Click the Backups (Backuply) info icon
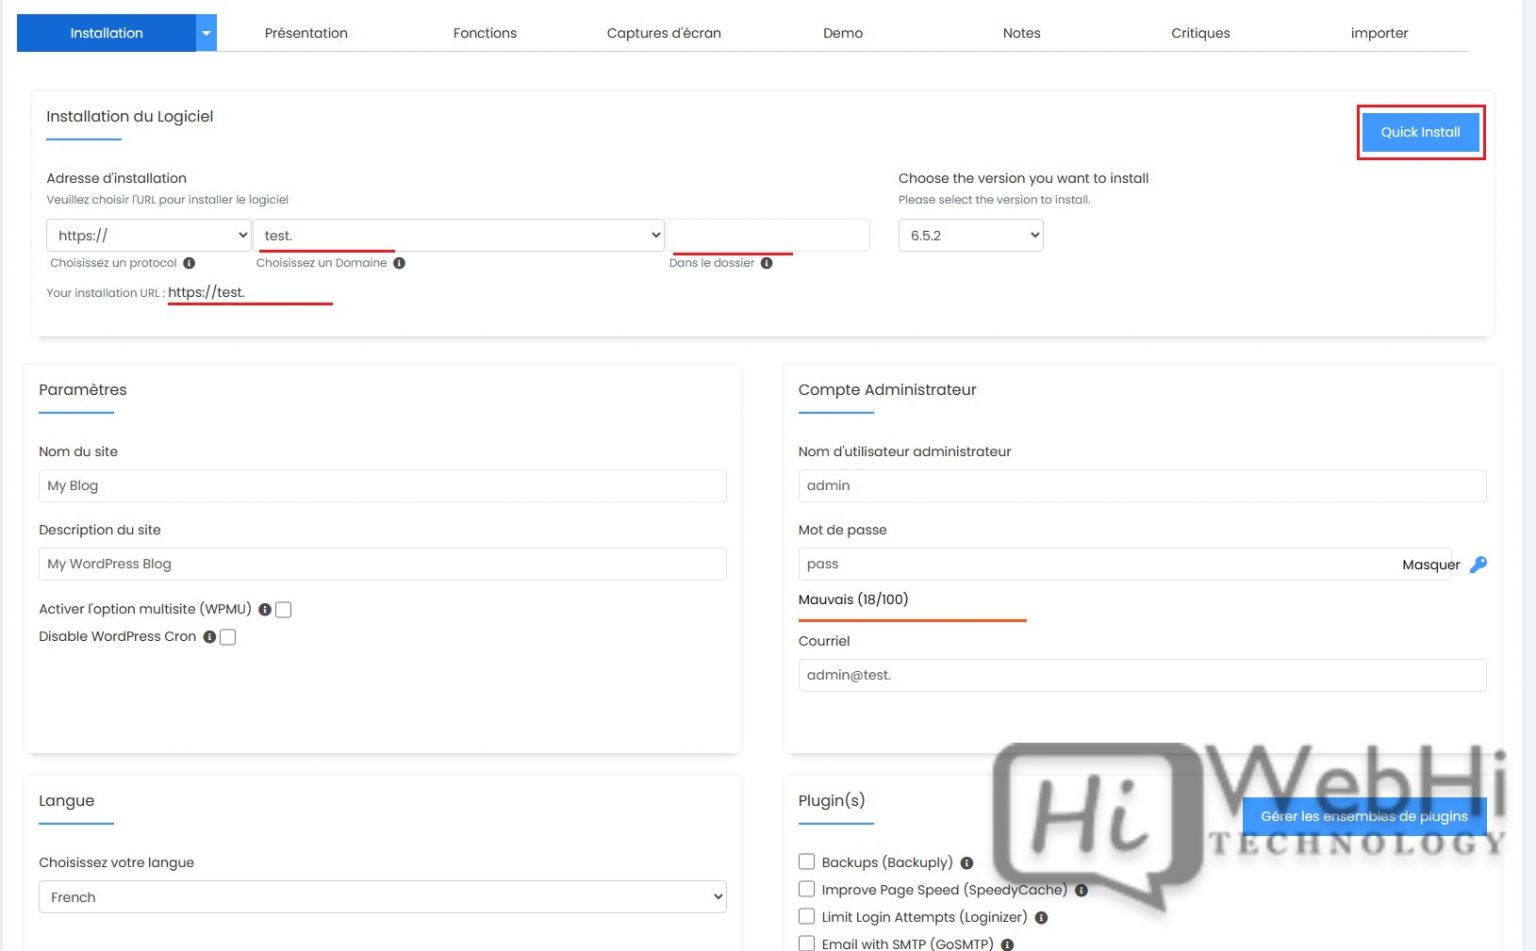Image resolution: width=1536 pixels, height=951 pixels. [x=967, y=861]
